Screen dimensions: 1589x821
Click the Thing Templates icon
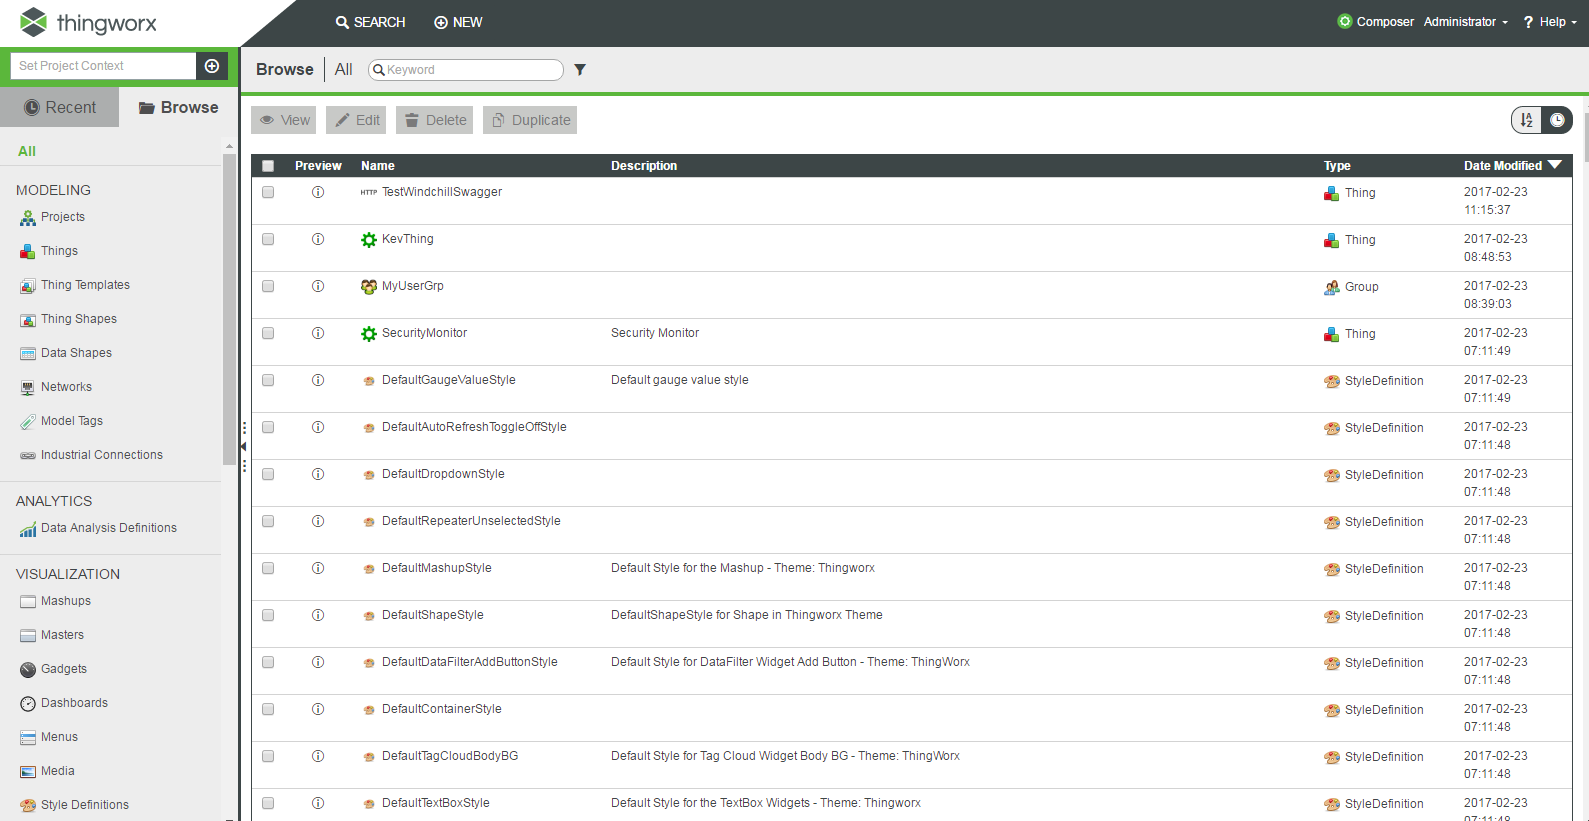28,286
